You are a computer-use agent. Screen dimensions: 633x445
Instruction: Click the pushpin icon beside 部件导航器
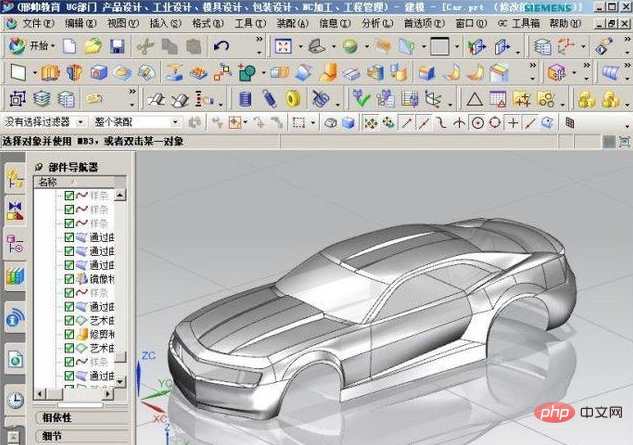pos(39,167)
